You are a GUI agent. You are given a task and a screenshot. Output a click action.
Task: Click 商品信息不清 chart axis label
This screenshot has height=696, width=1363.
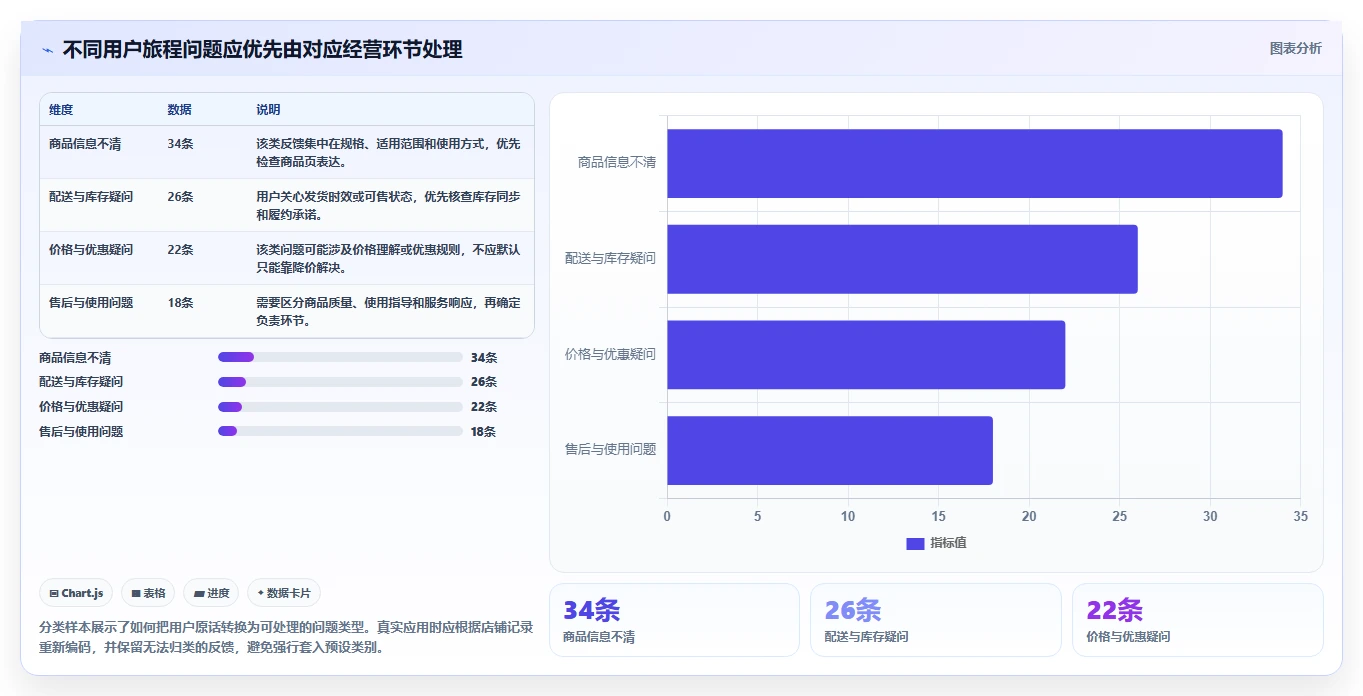[x=617, y=162]
